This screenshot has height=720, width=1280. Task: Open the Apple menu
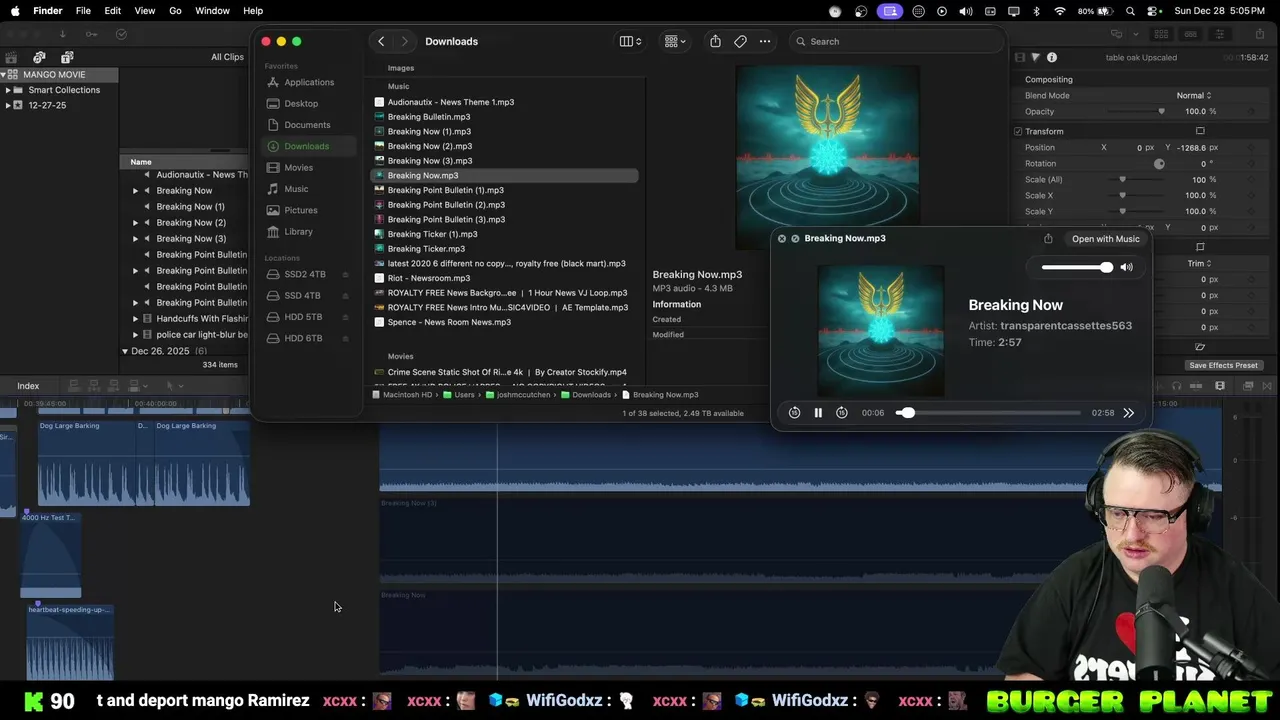[x=15, y=11]
